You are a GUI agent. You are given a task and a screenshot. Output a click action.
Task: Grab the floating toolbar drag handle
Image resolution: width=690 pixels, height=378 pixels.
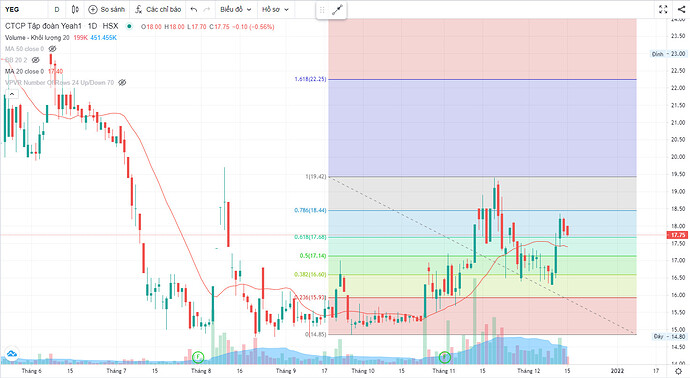click(x=322, y=10)
